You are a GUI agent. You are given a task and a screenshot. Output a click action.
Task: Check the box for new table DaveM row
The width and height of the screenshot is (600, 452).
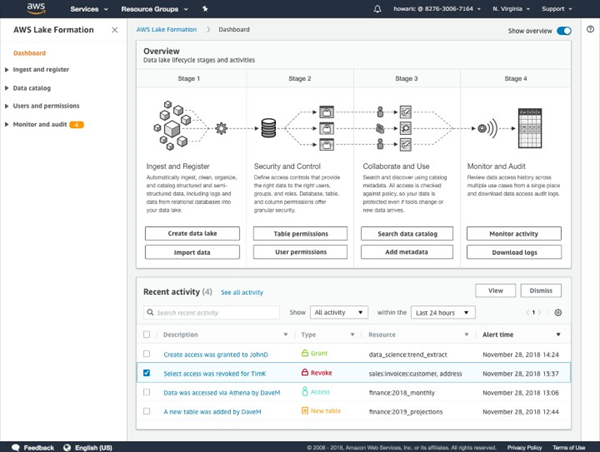[147, 411]
